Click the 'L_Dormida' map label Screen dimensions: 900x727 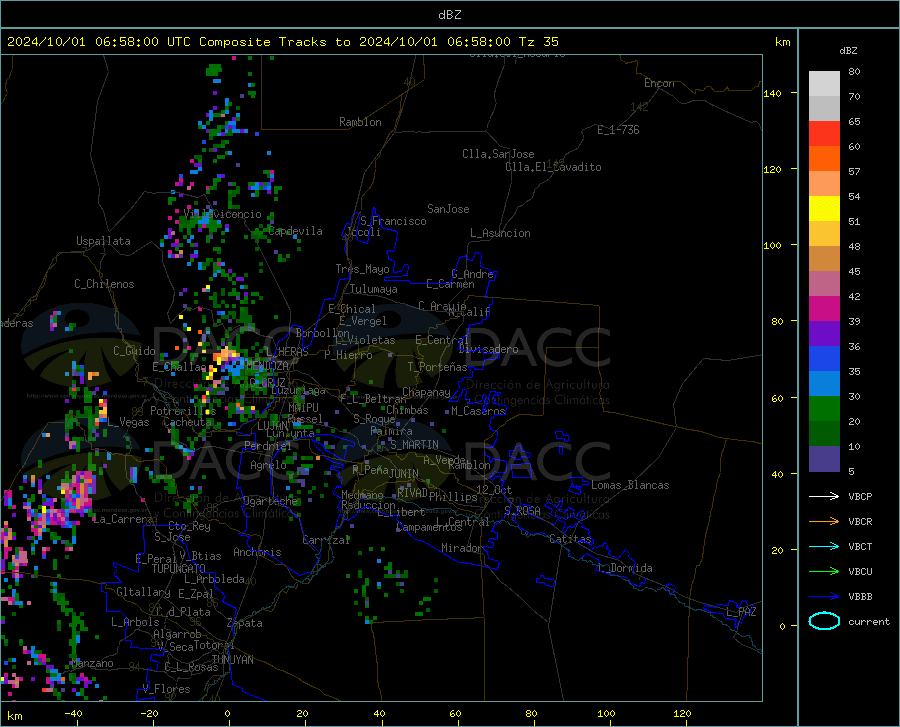click(x=625, y=568)
